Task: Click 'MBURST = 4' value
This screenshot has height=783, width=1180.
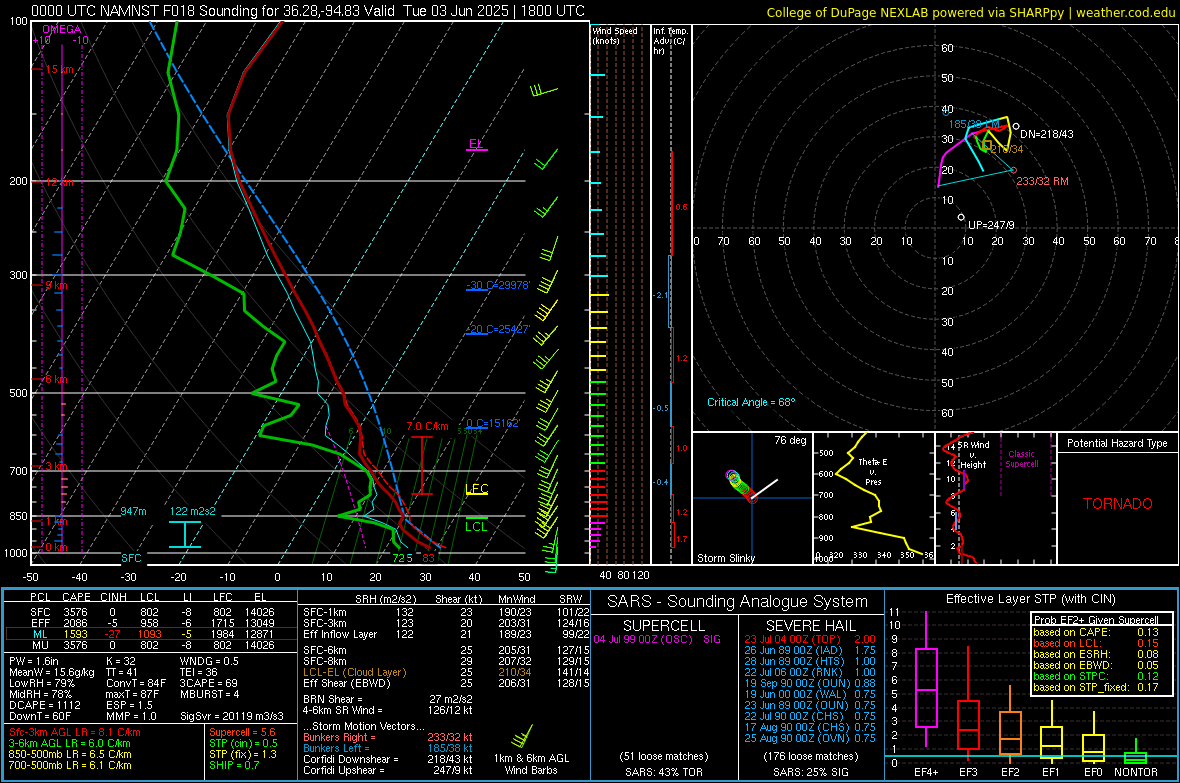Action: (x=209, y=694)
